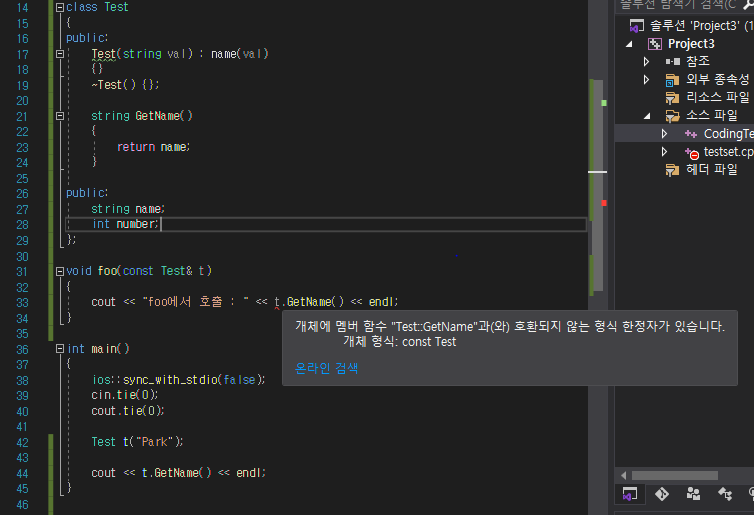Click the white caret position line on scrollbar

click(598, 172)
